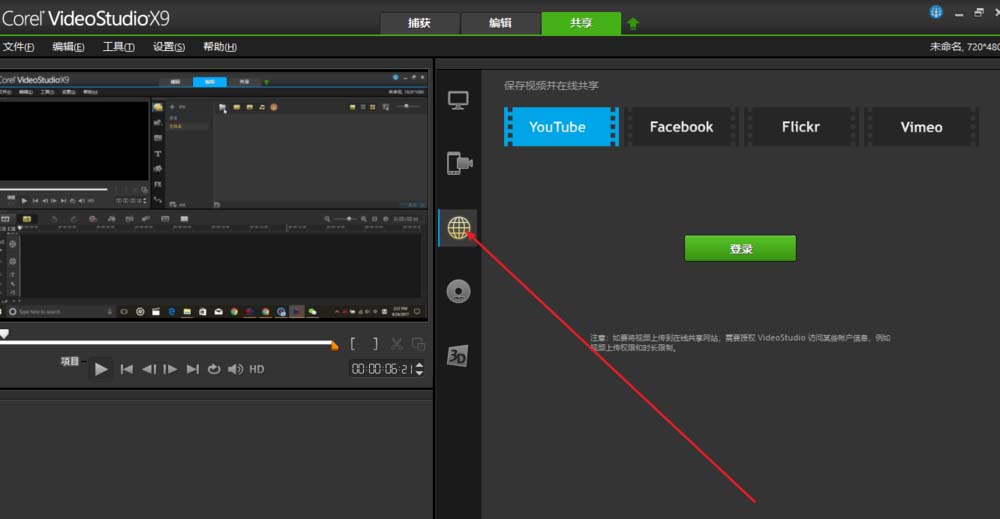1000x519 pixels.
Task: Toggle repeat playback
Action: 214,369
